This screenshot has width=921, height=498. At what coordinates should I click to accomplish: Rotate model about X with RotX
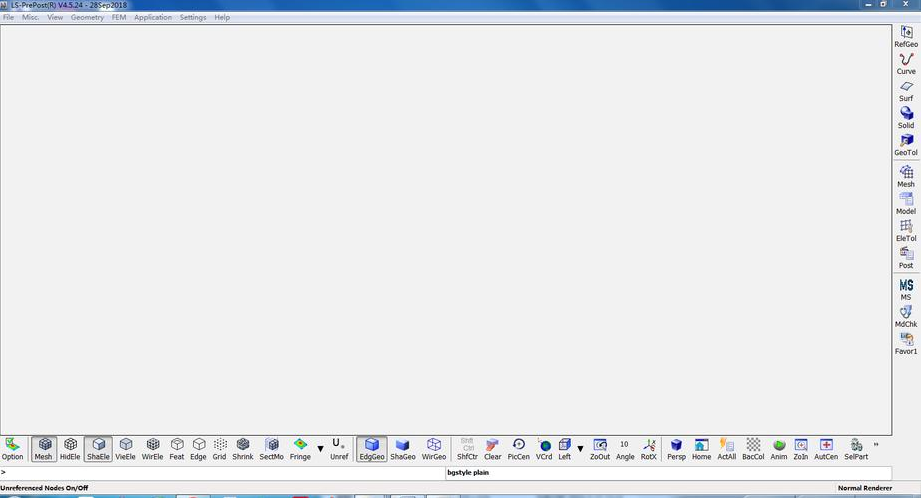[649, 449]
